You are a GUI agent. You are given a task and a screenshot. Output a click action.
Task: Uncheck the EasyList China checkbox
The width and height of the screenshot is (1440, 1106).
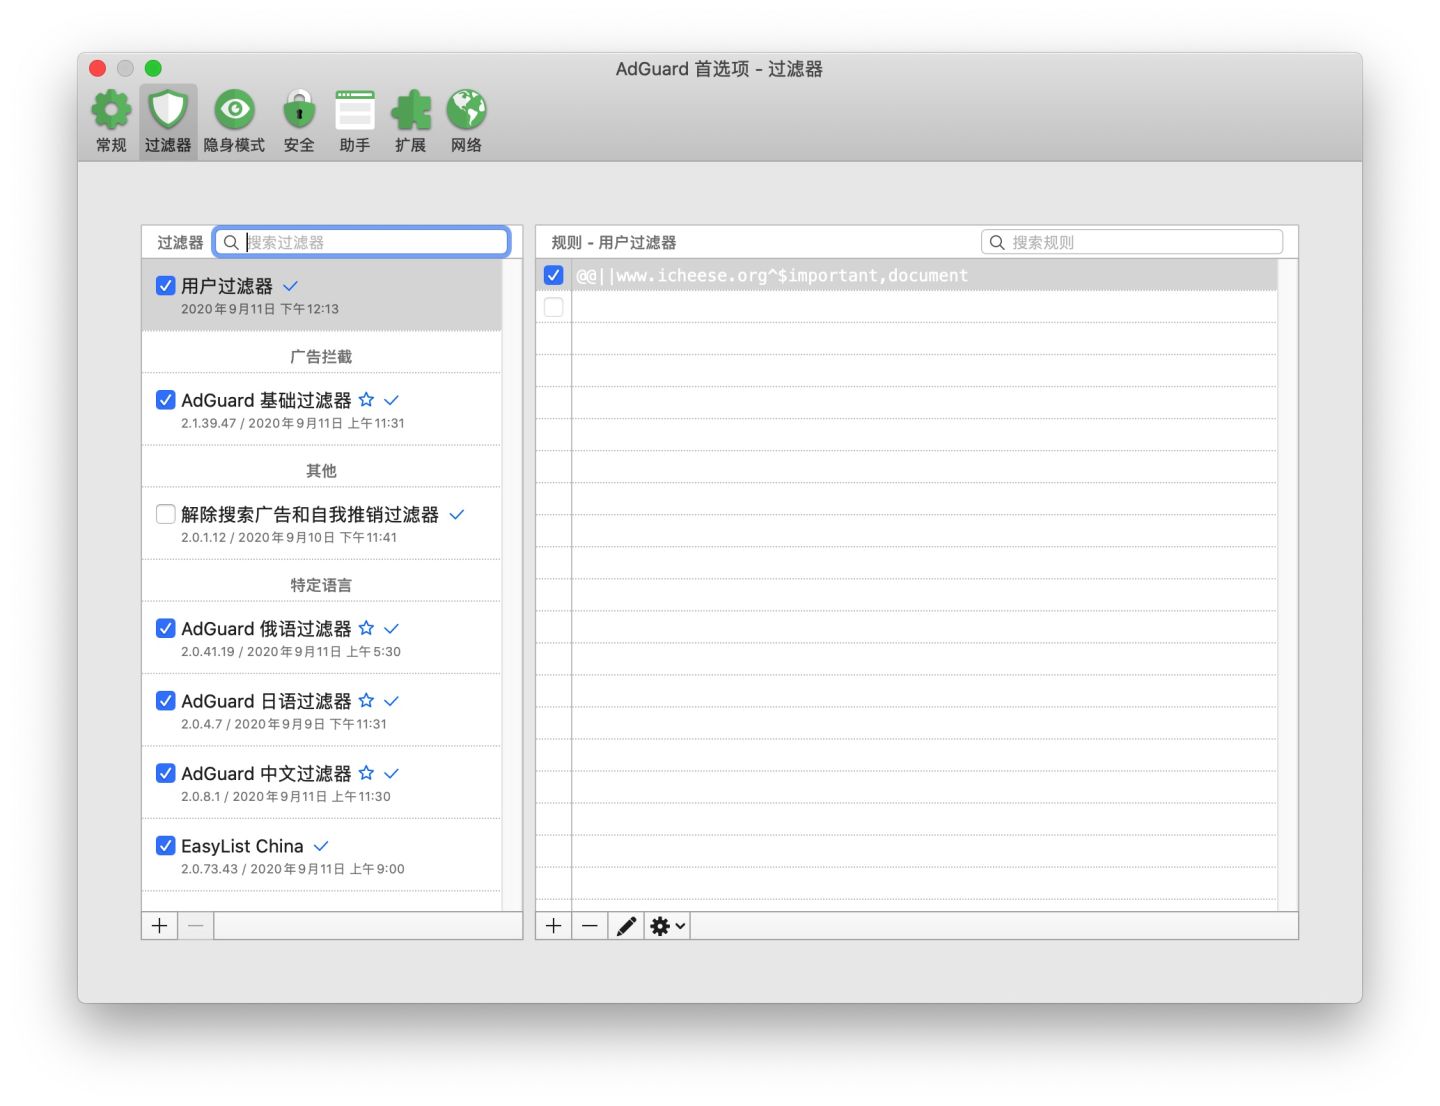(166, 846)
